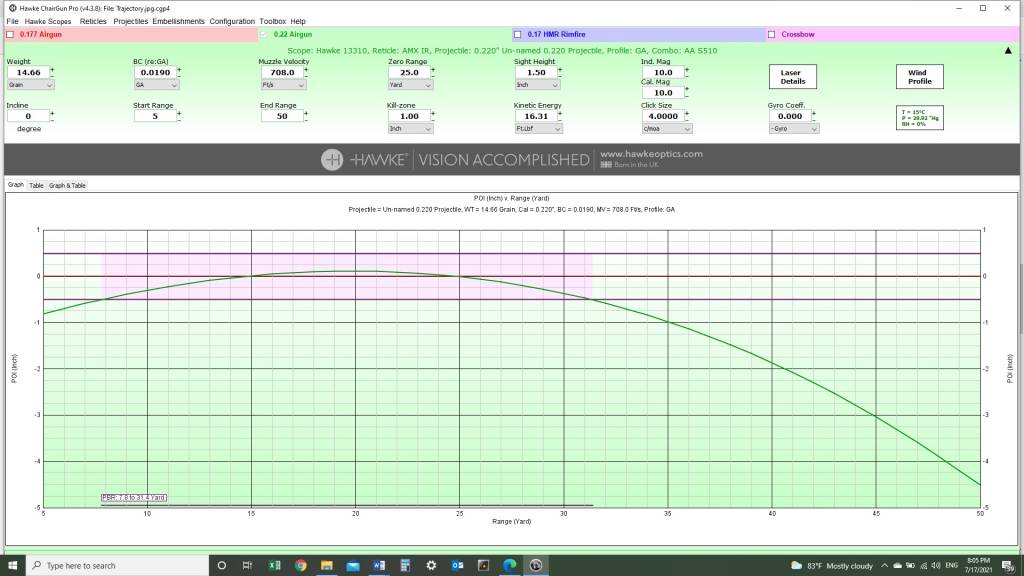
Task: Collapse the parameters panel with black triangle
Action: tap(1008, 50)
